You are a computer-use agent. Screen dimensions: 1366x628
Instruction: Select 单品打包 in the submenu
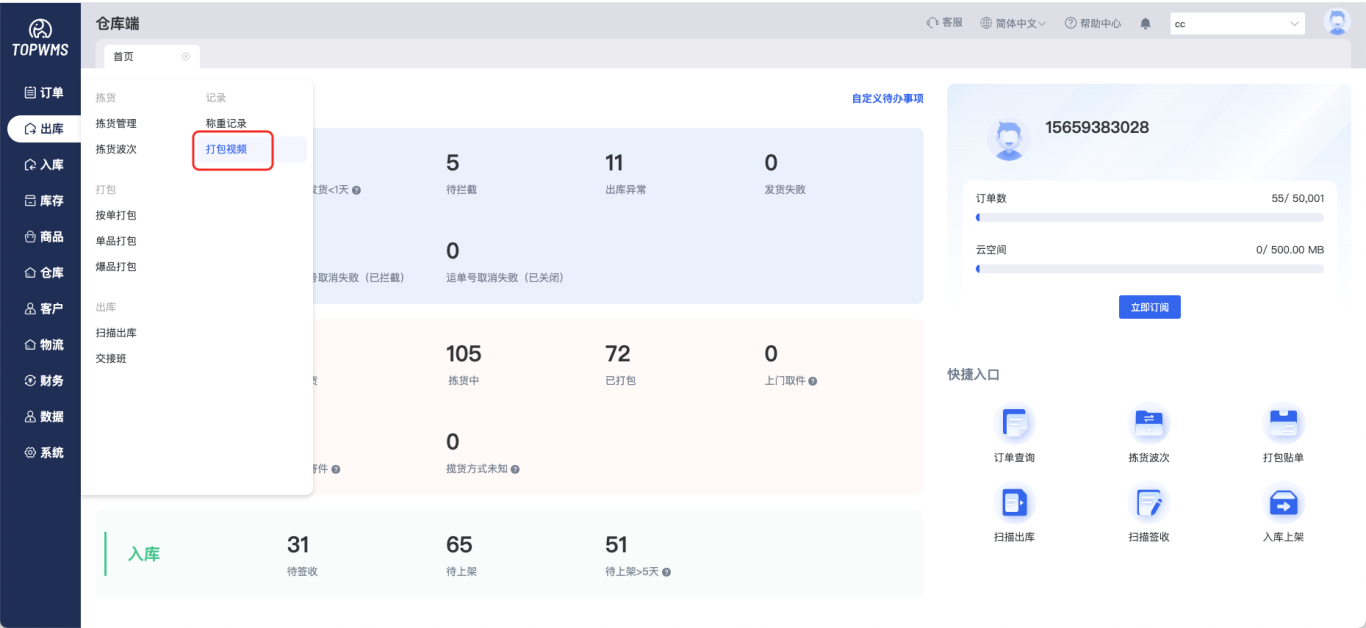[116, 242]
